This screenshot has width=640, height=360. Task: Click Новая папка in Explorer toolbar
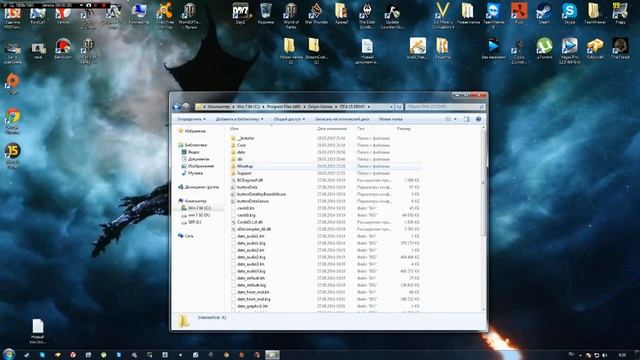390,119
